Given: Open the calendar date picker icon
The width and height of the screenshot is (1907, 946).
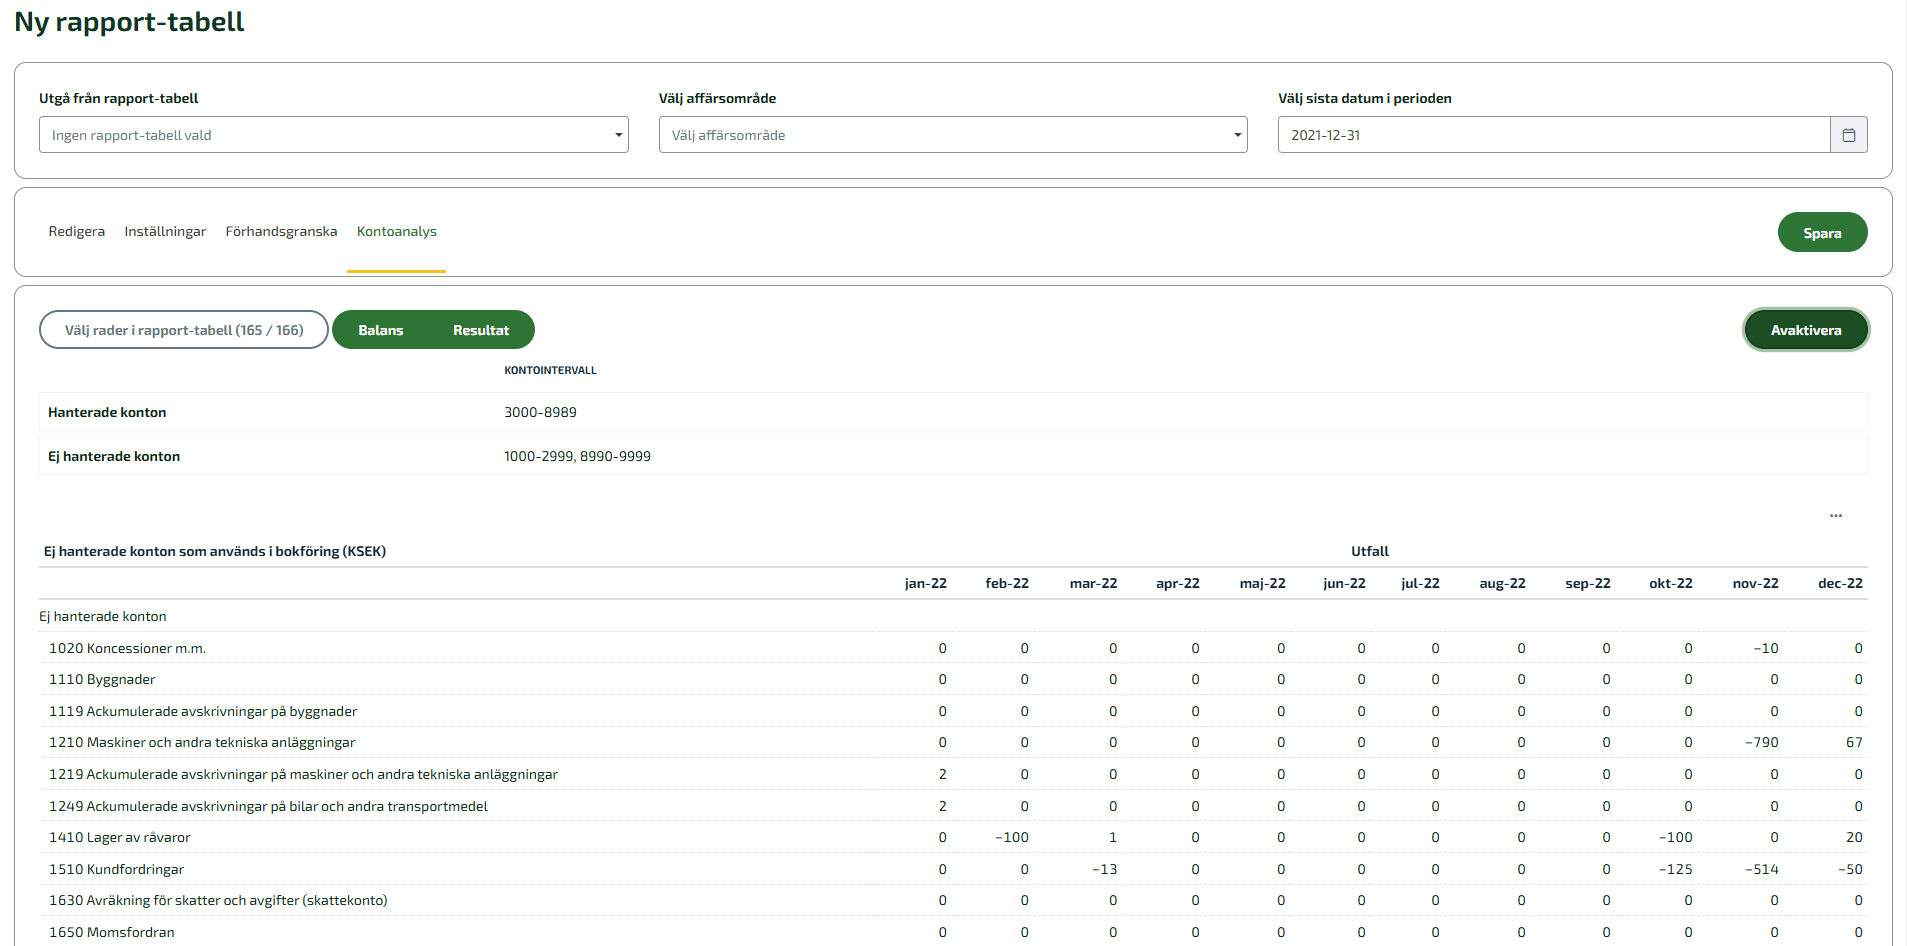Looking at the screenshot, I should click(x=1848, y=135).
